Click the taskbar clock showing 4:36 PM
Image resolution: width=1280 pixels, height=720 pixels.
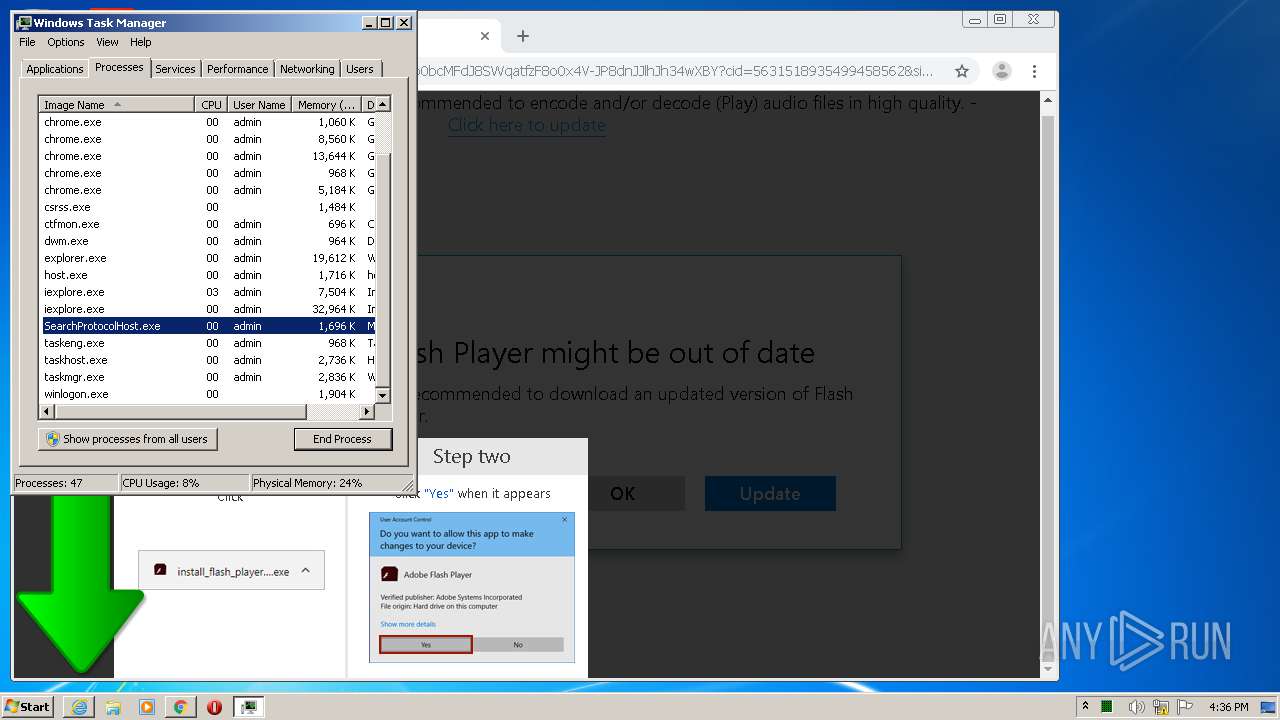[x=1228, y=707]
